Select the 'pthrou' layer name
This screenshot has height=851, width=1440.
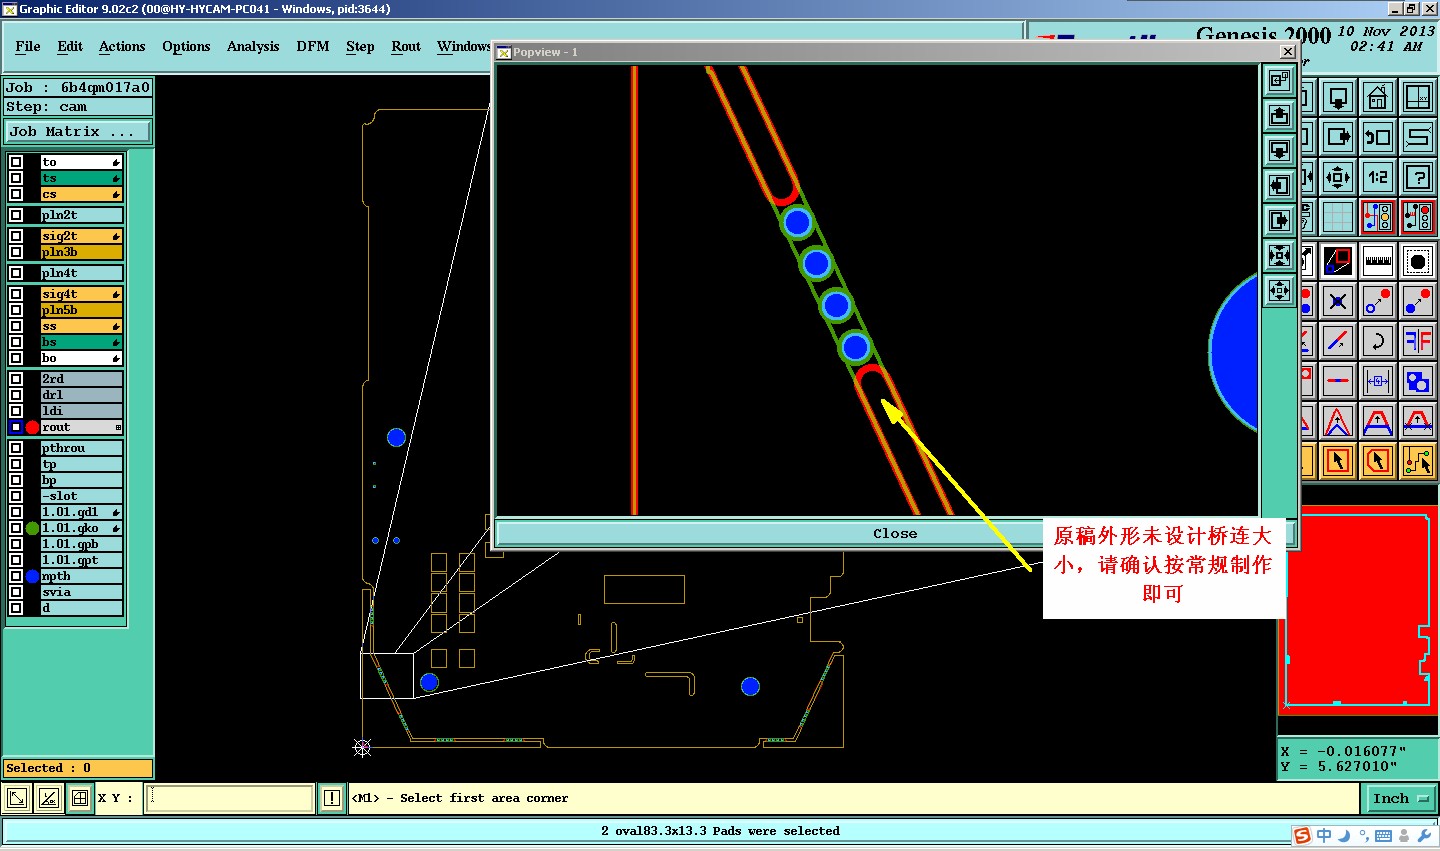(82, 448)
